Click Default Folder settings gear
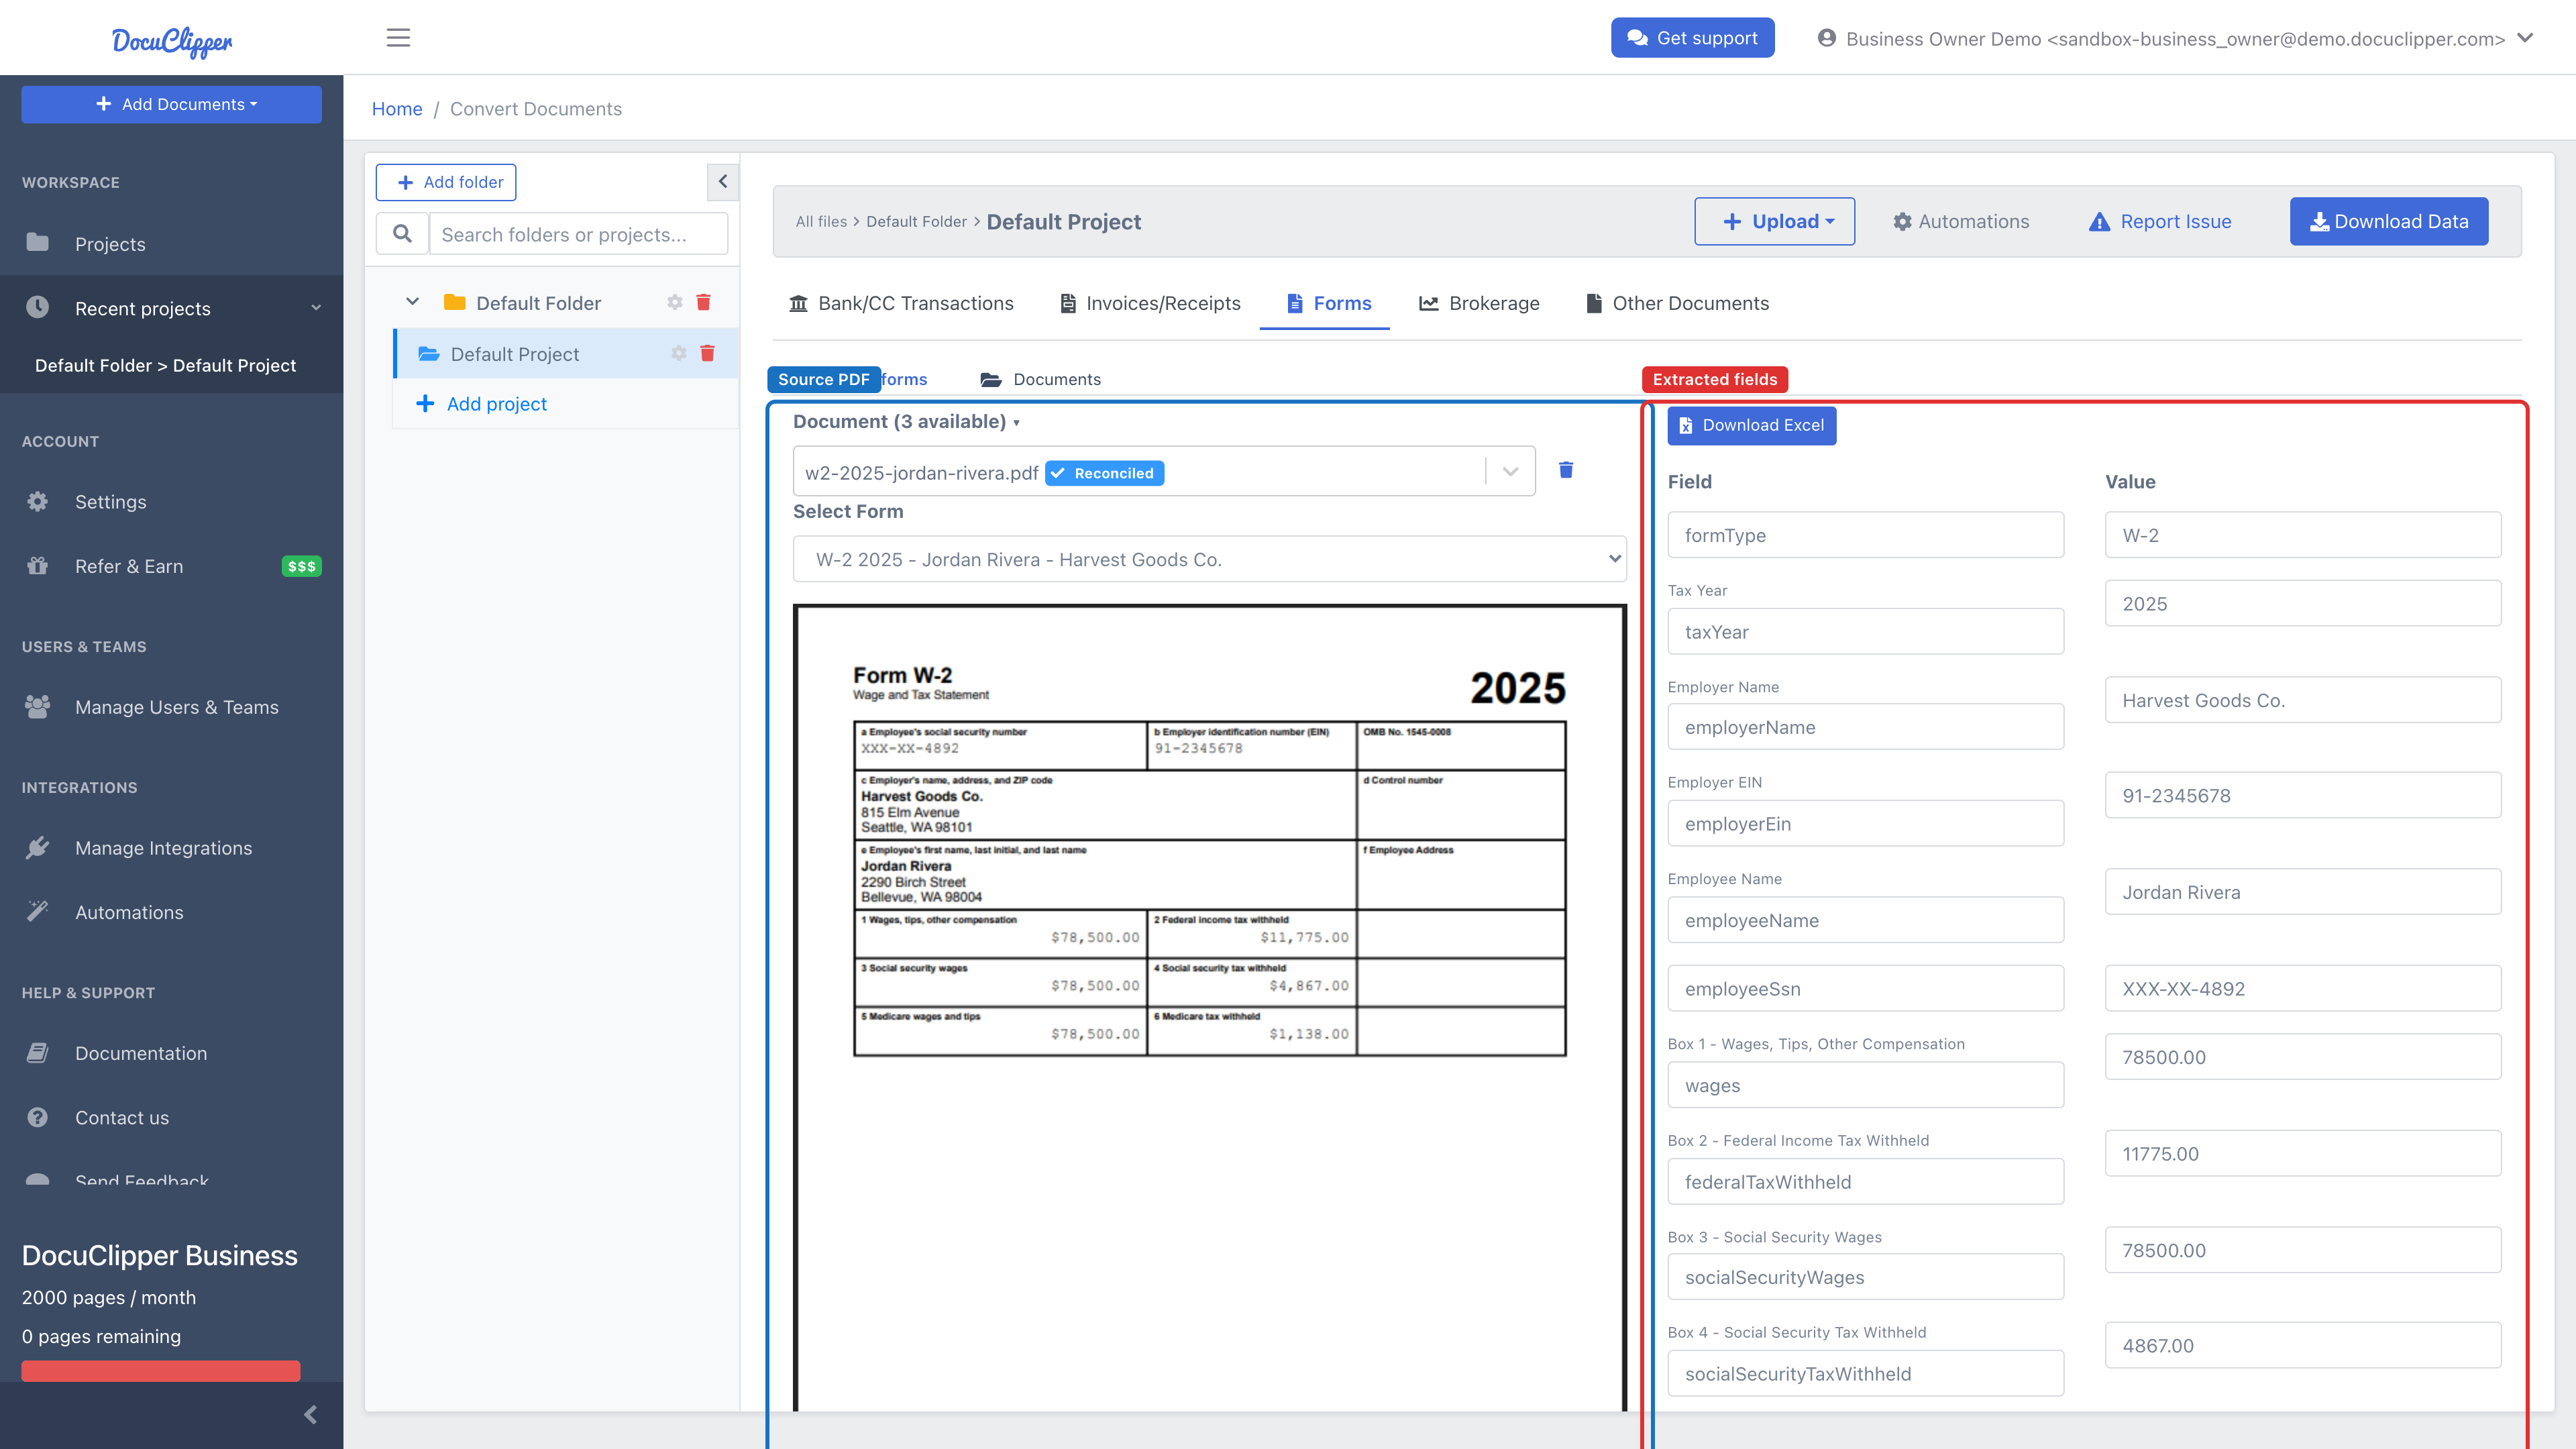Screen dimensions: 2576x1449 click(x=675, y=302)
